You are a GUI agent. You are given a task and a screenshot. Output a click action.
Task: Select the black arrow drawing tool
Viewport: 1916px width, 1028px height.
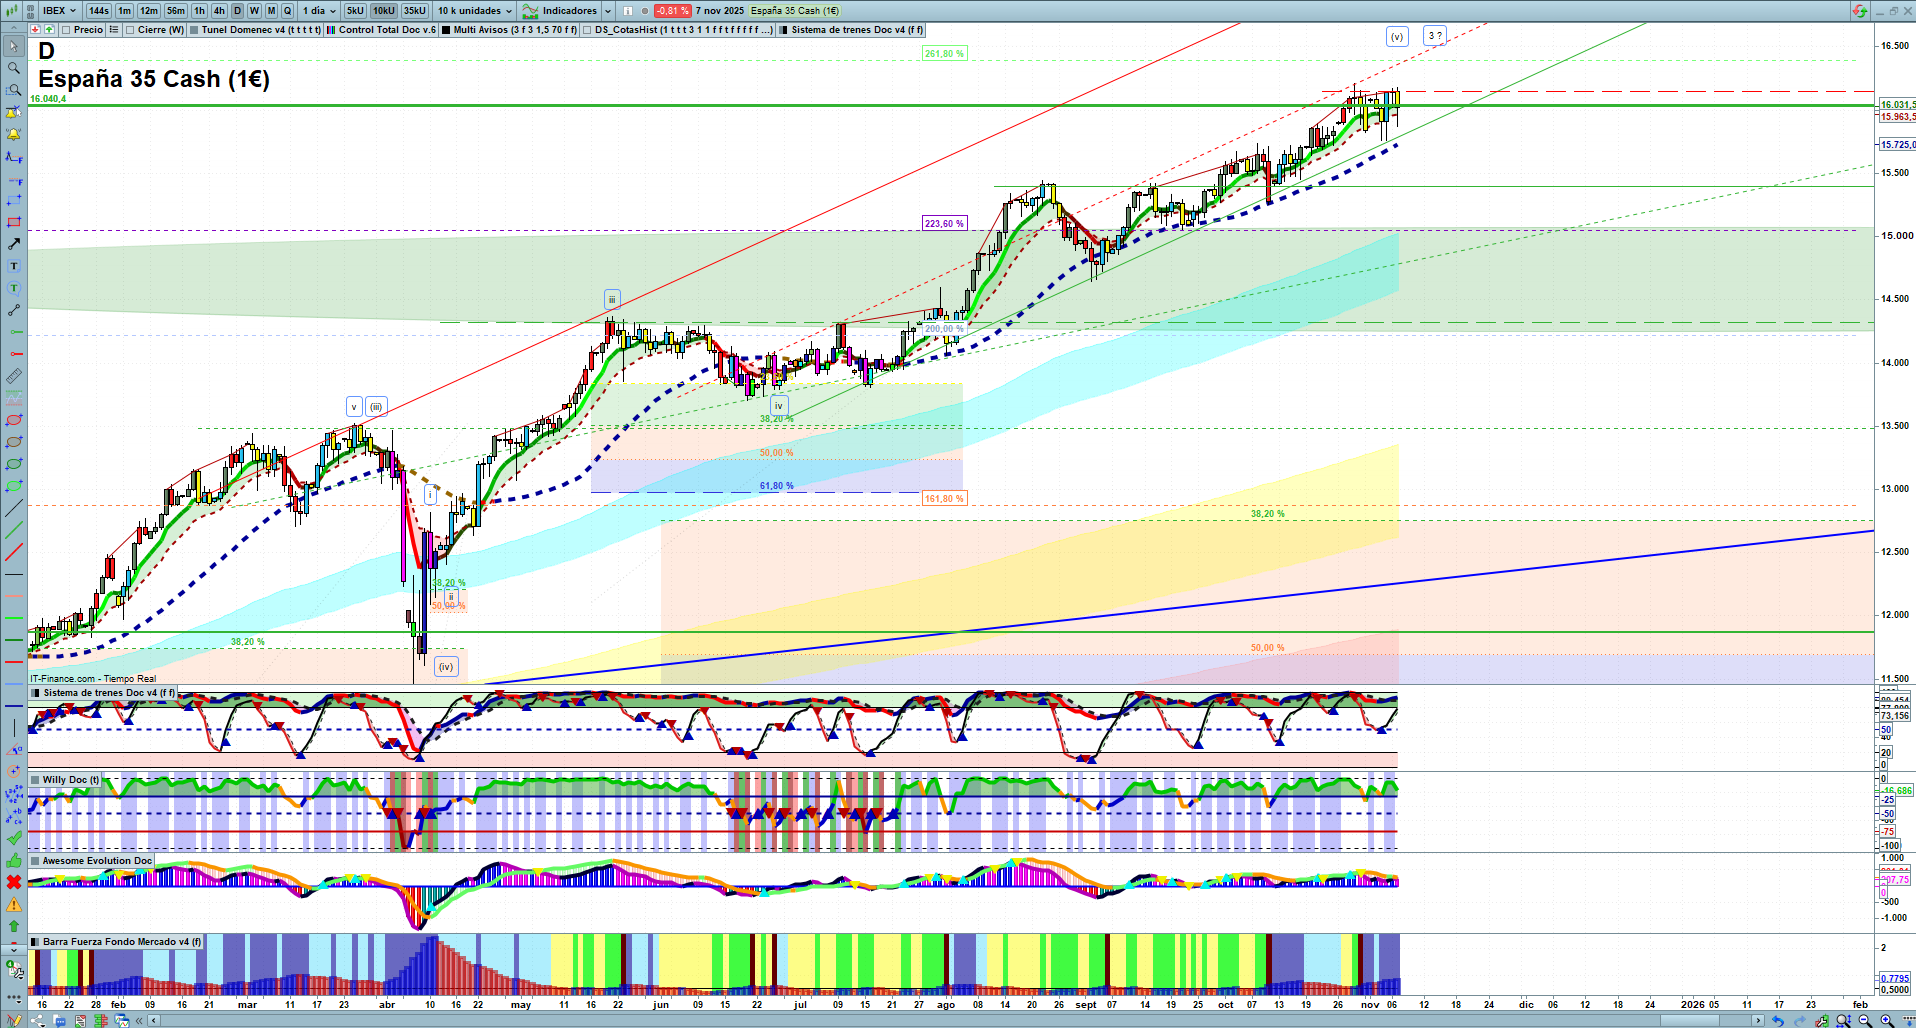[x=14, y=244]
